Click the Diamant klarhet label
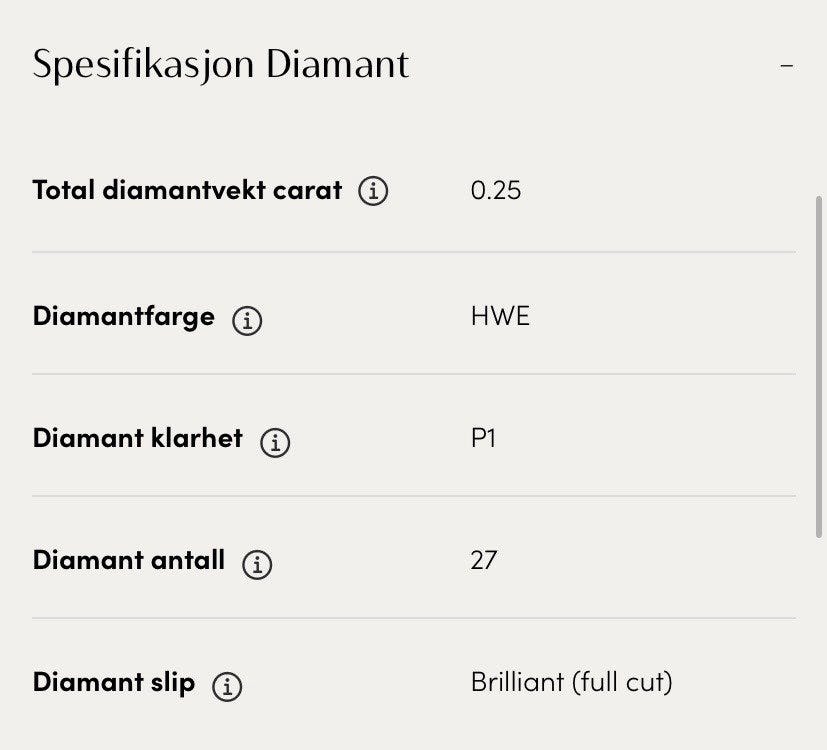Viewport: 827px width, 750px height. point(137,439)
